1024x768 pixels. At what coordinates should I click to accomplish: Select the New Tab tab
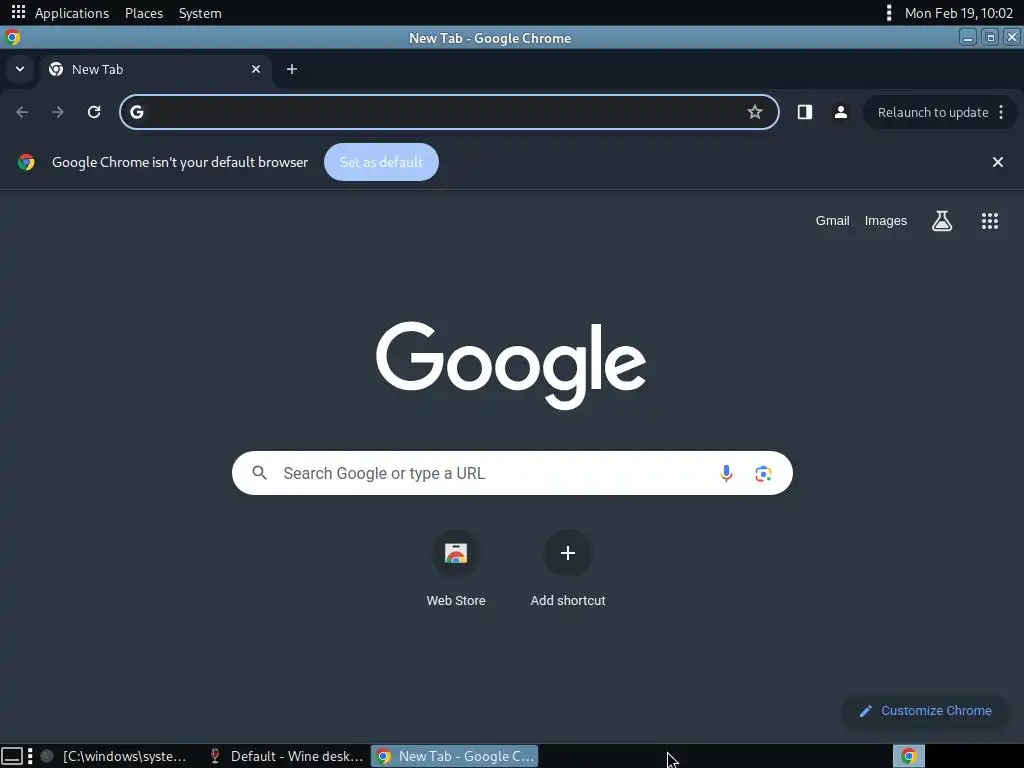(x=155, y=69)
